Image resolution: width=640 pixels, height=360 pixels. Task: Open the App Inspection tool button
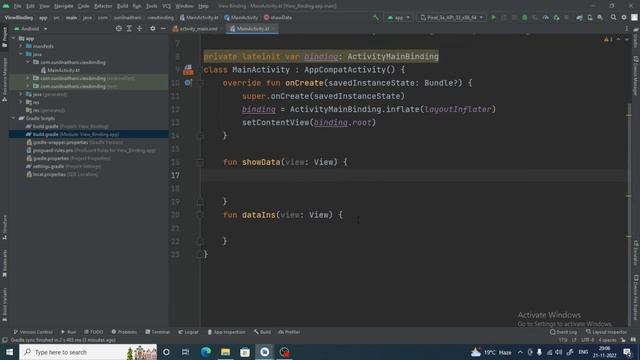click(x=227, y=332)
